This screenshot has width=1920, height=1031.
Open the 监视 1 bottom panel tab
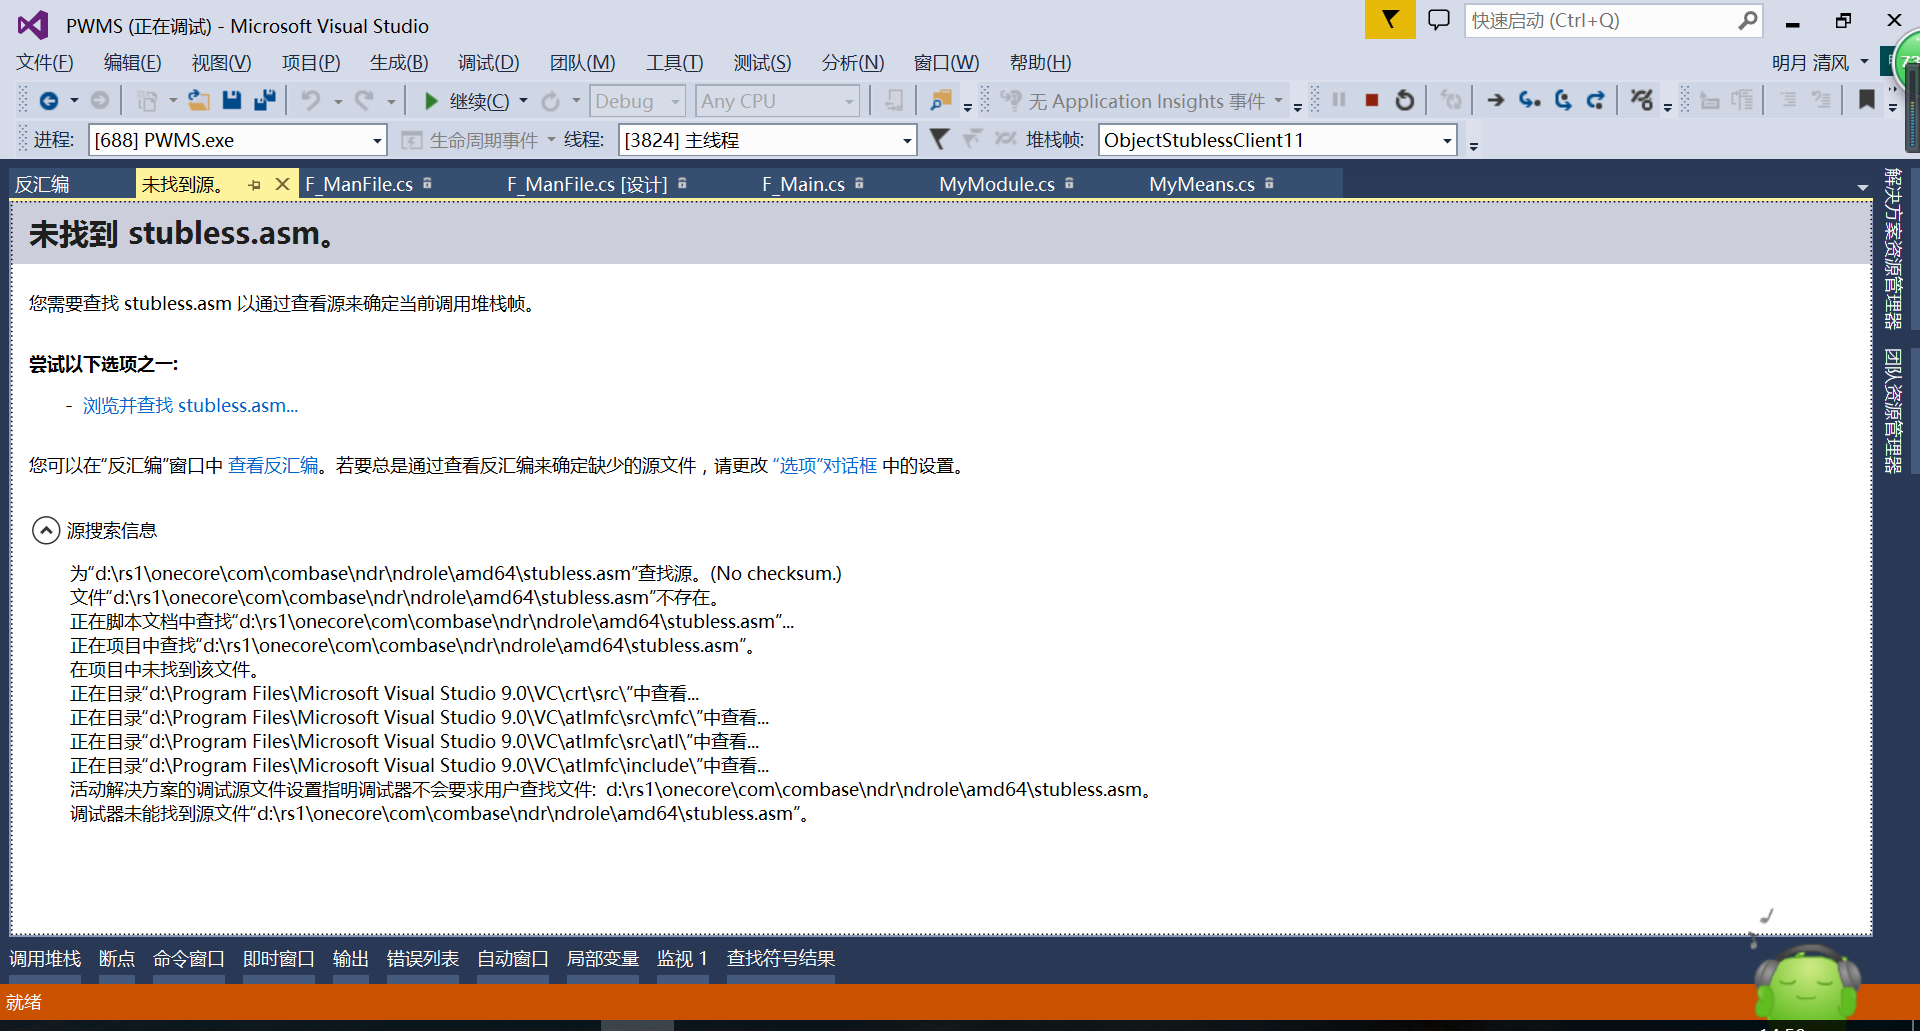682,959
